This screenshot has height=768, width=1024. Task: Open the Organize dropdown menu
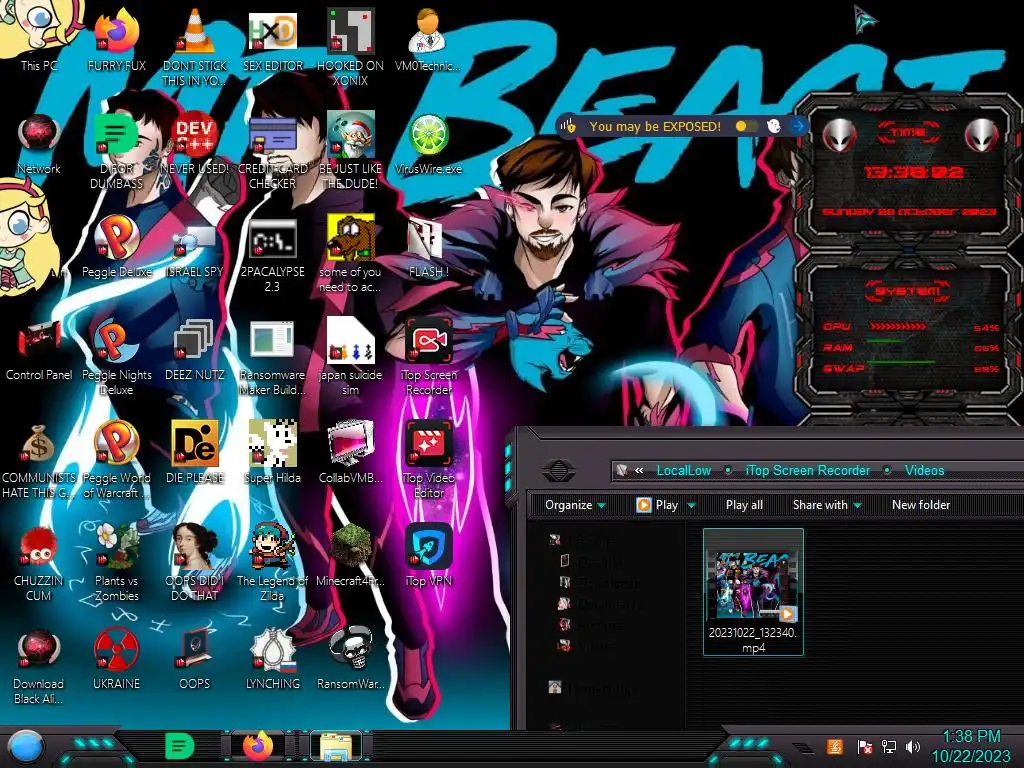coord(575,505)
